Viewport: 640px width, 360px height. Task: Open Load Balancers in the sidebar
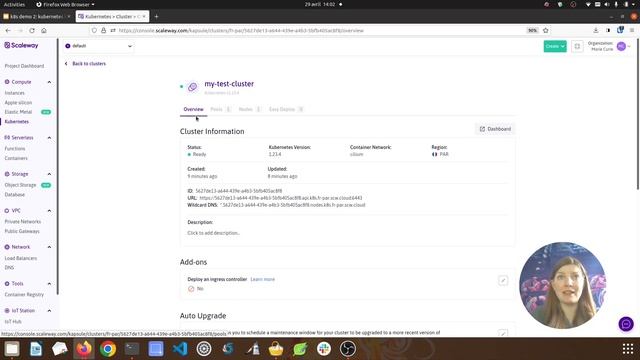pyautogui.click(x=21, y=258)
